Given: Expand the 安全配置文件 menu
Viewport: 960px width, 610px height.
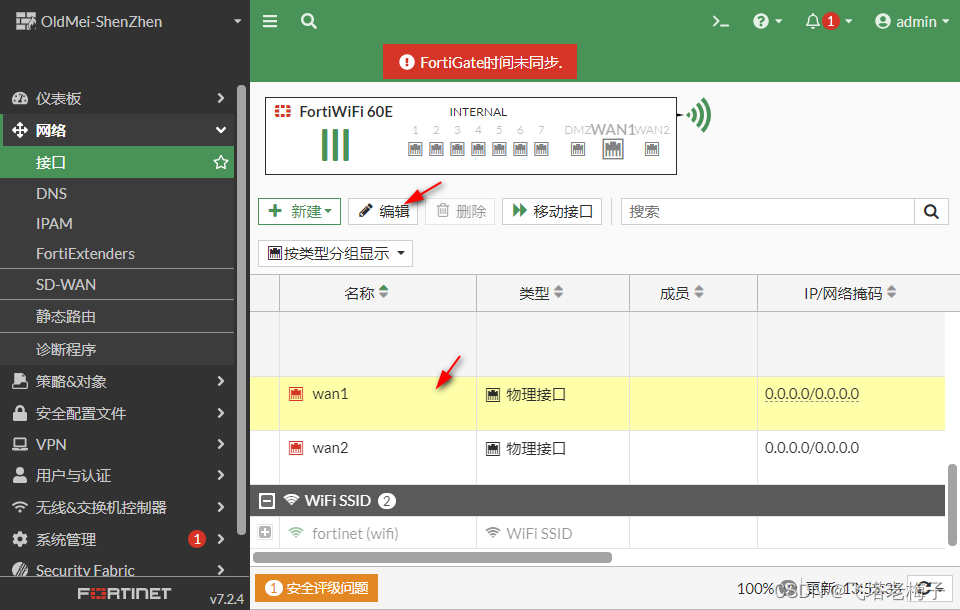Looking at the screenshot, I should point(117,413).
